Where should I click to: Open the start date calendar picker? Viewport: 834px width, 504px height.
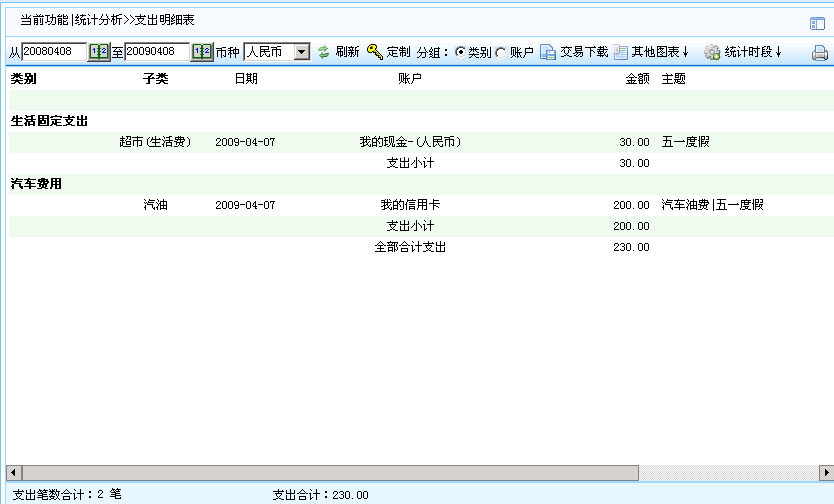click(99, 52)
